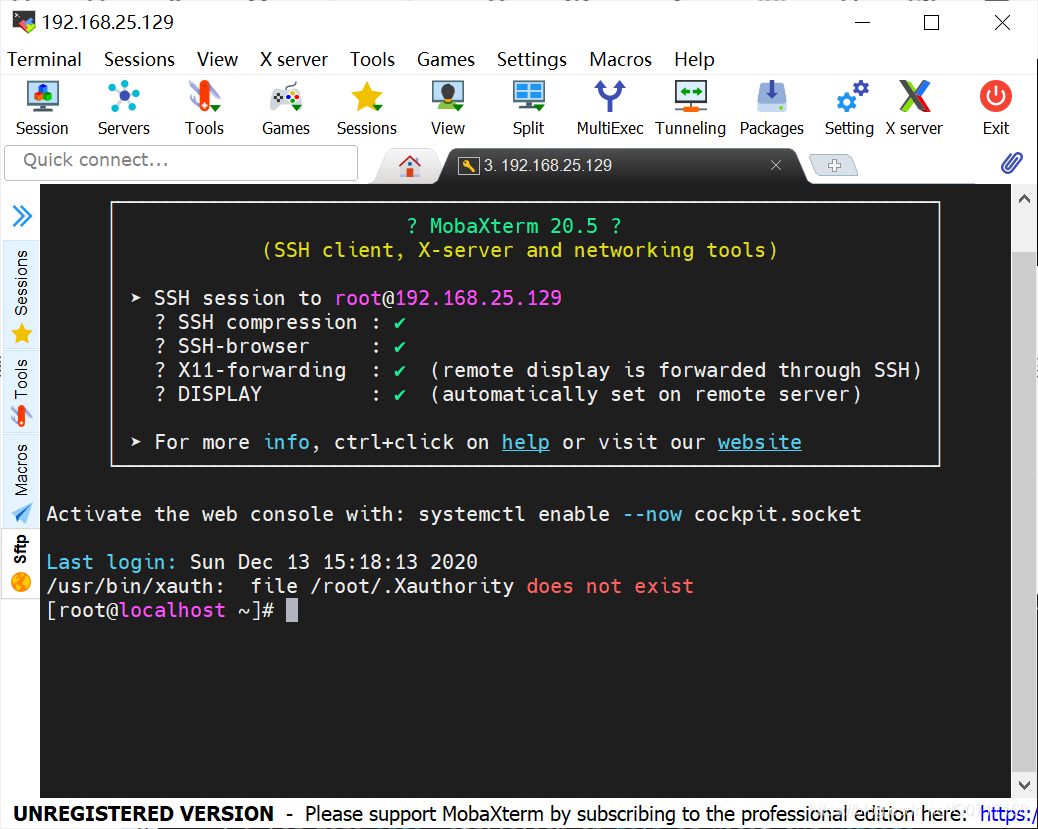
Task: Open the Tools sidebar tab
Action: (21, 391)
